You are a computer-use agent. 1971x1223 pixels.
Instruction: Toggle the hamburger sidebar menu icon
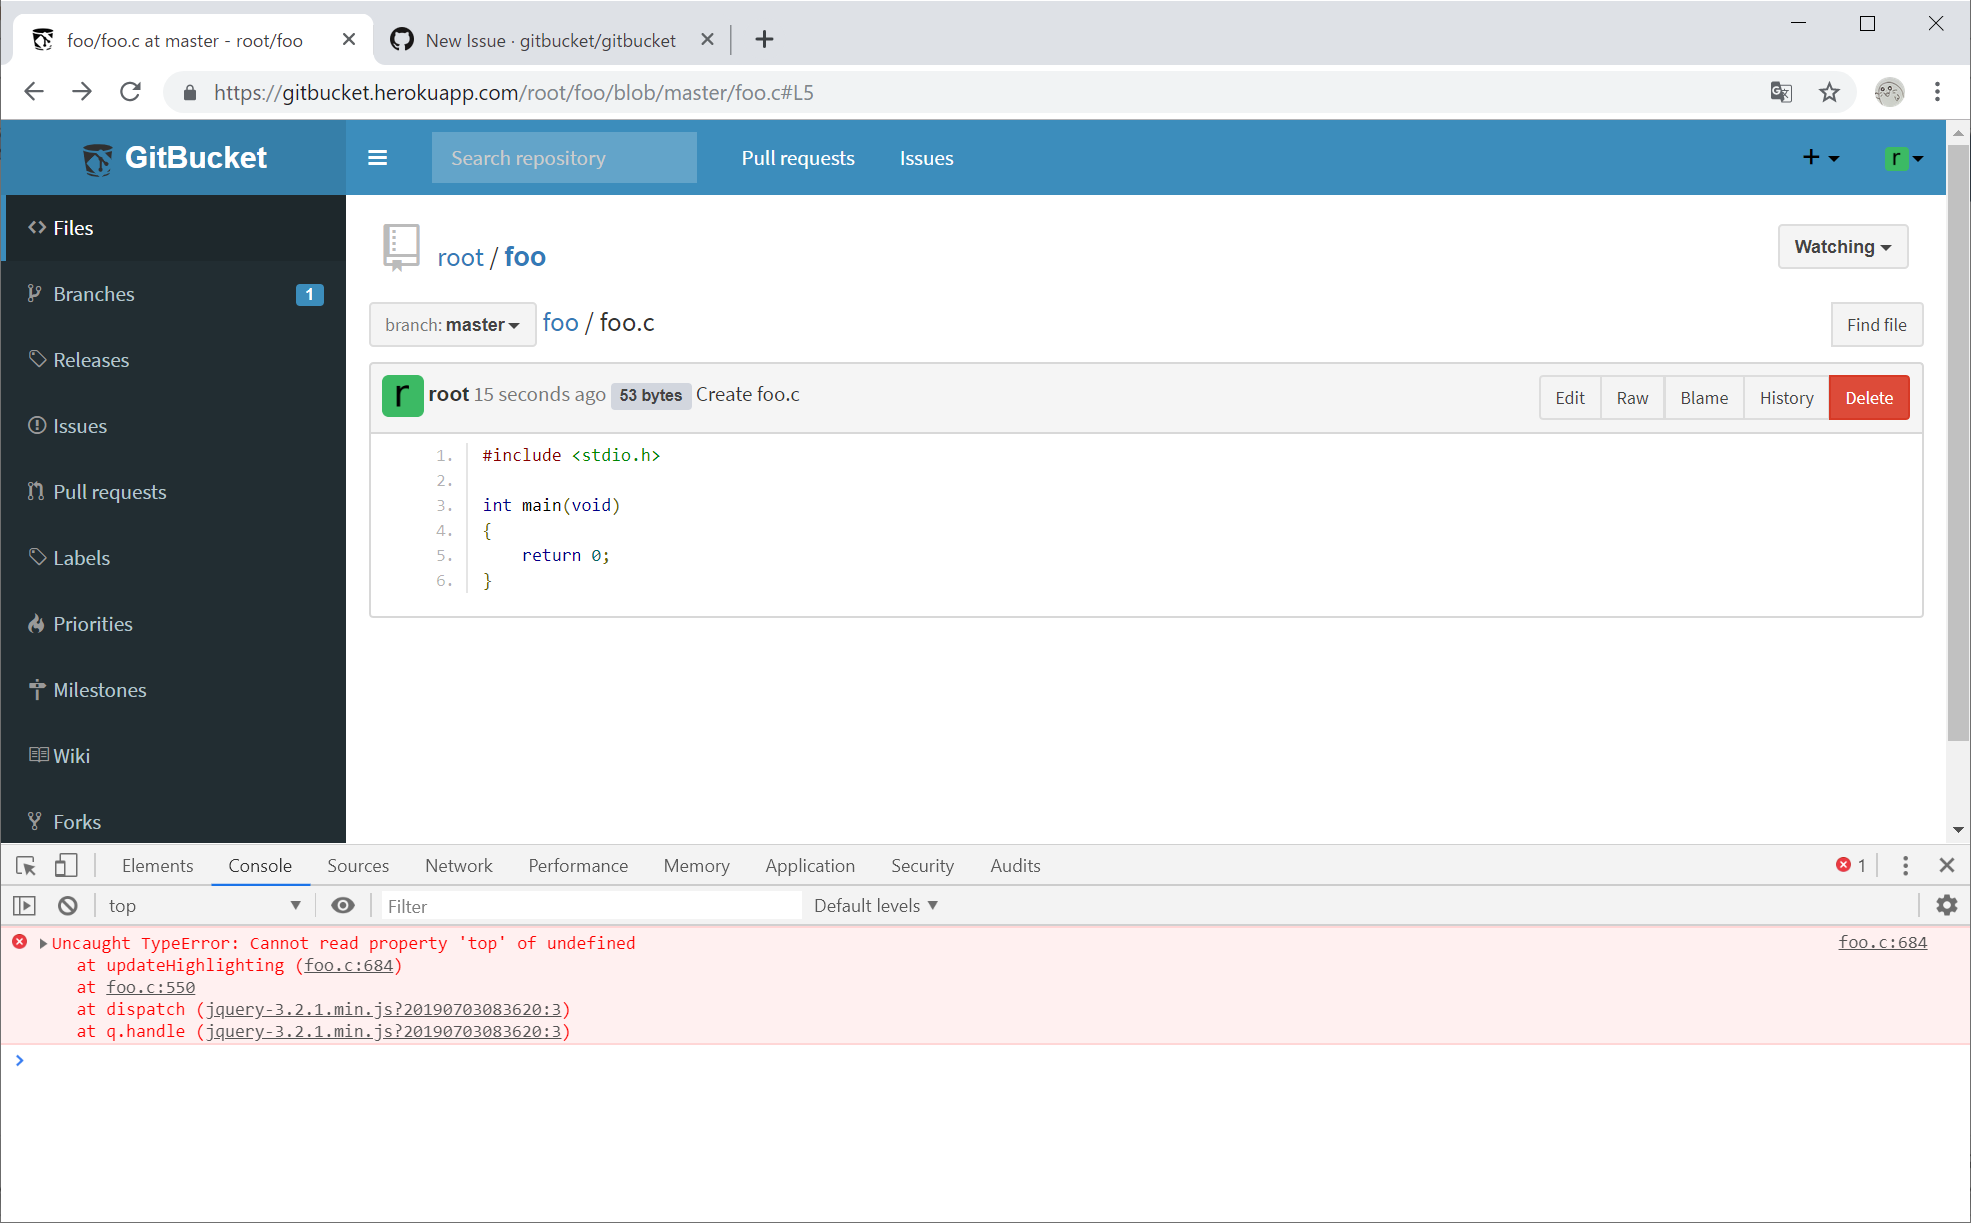click(x=377, y=158)
